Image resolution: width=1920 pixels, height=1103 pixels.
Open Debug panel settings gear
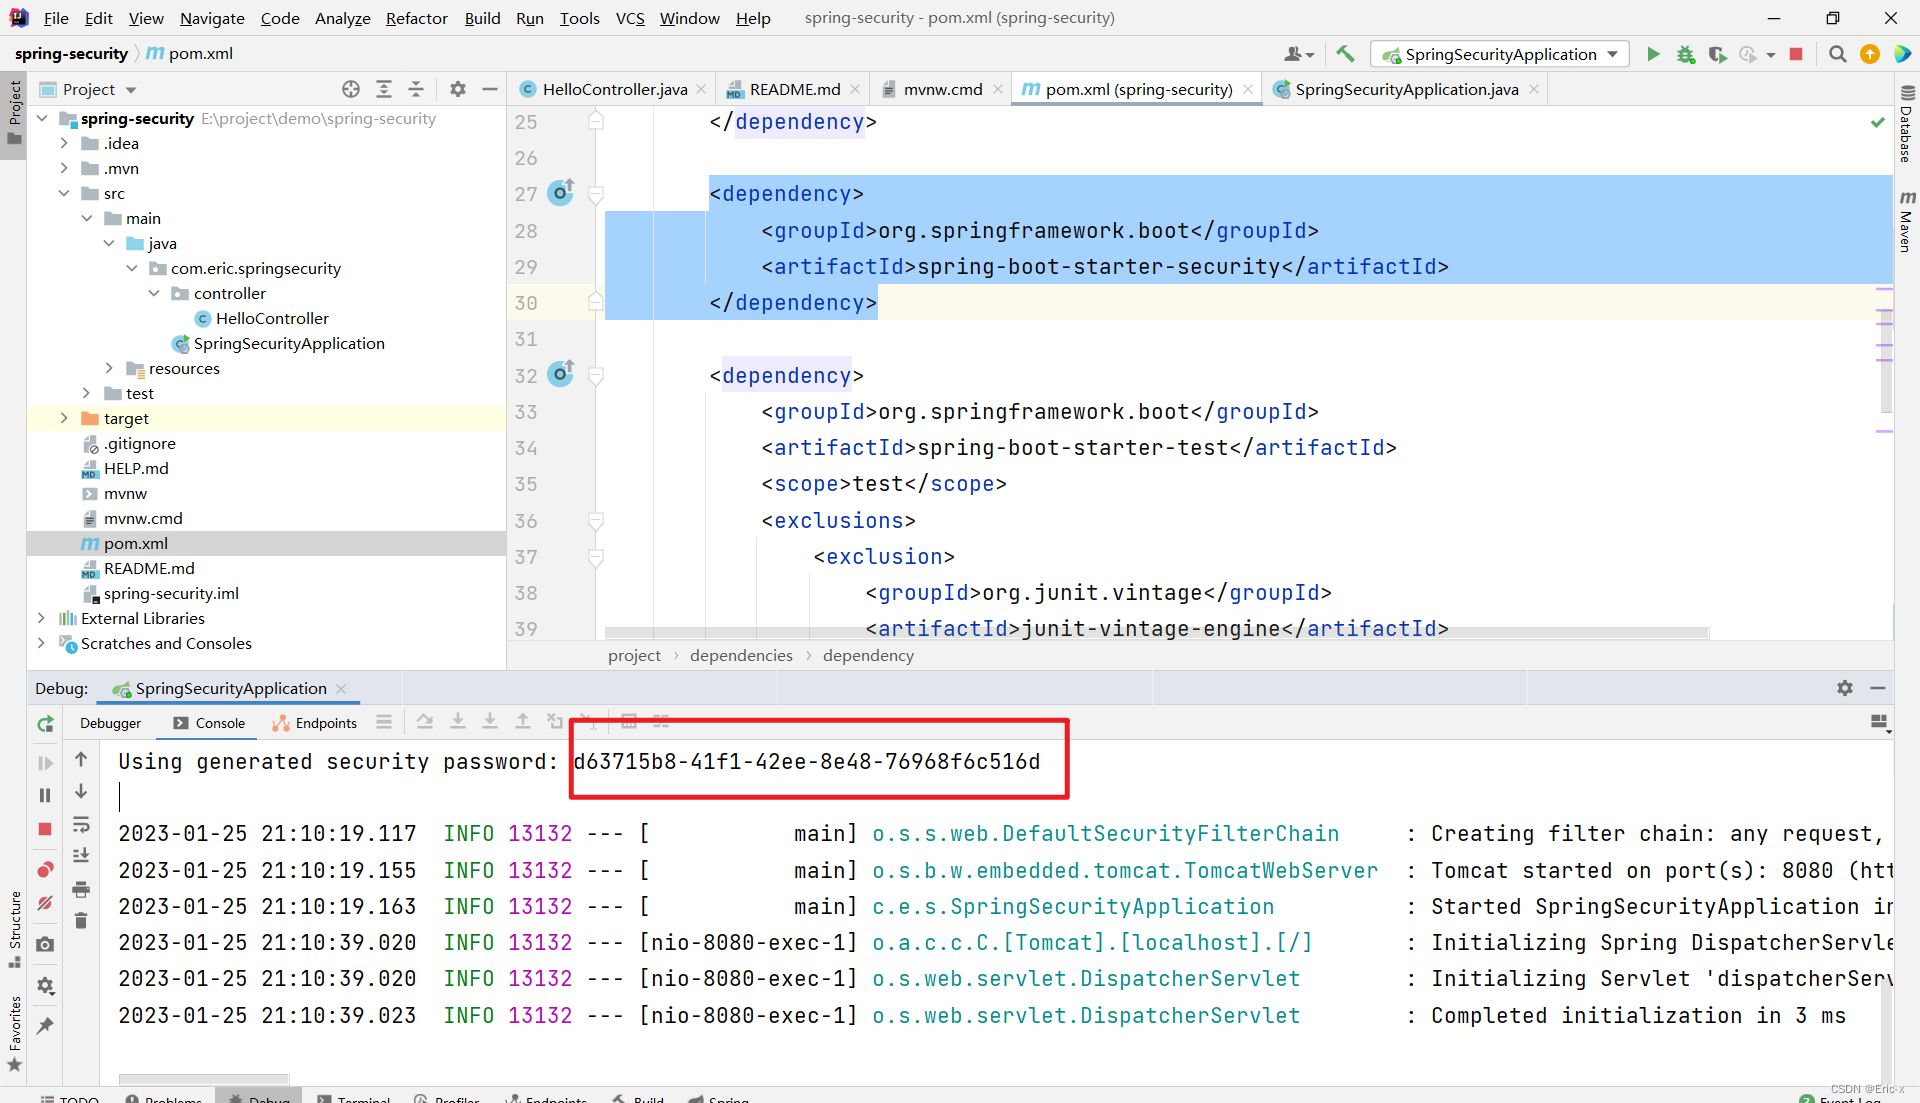click(x=1845, y=688)
